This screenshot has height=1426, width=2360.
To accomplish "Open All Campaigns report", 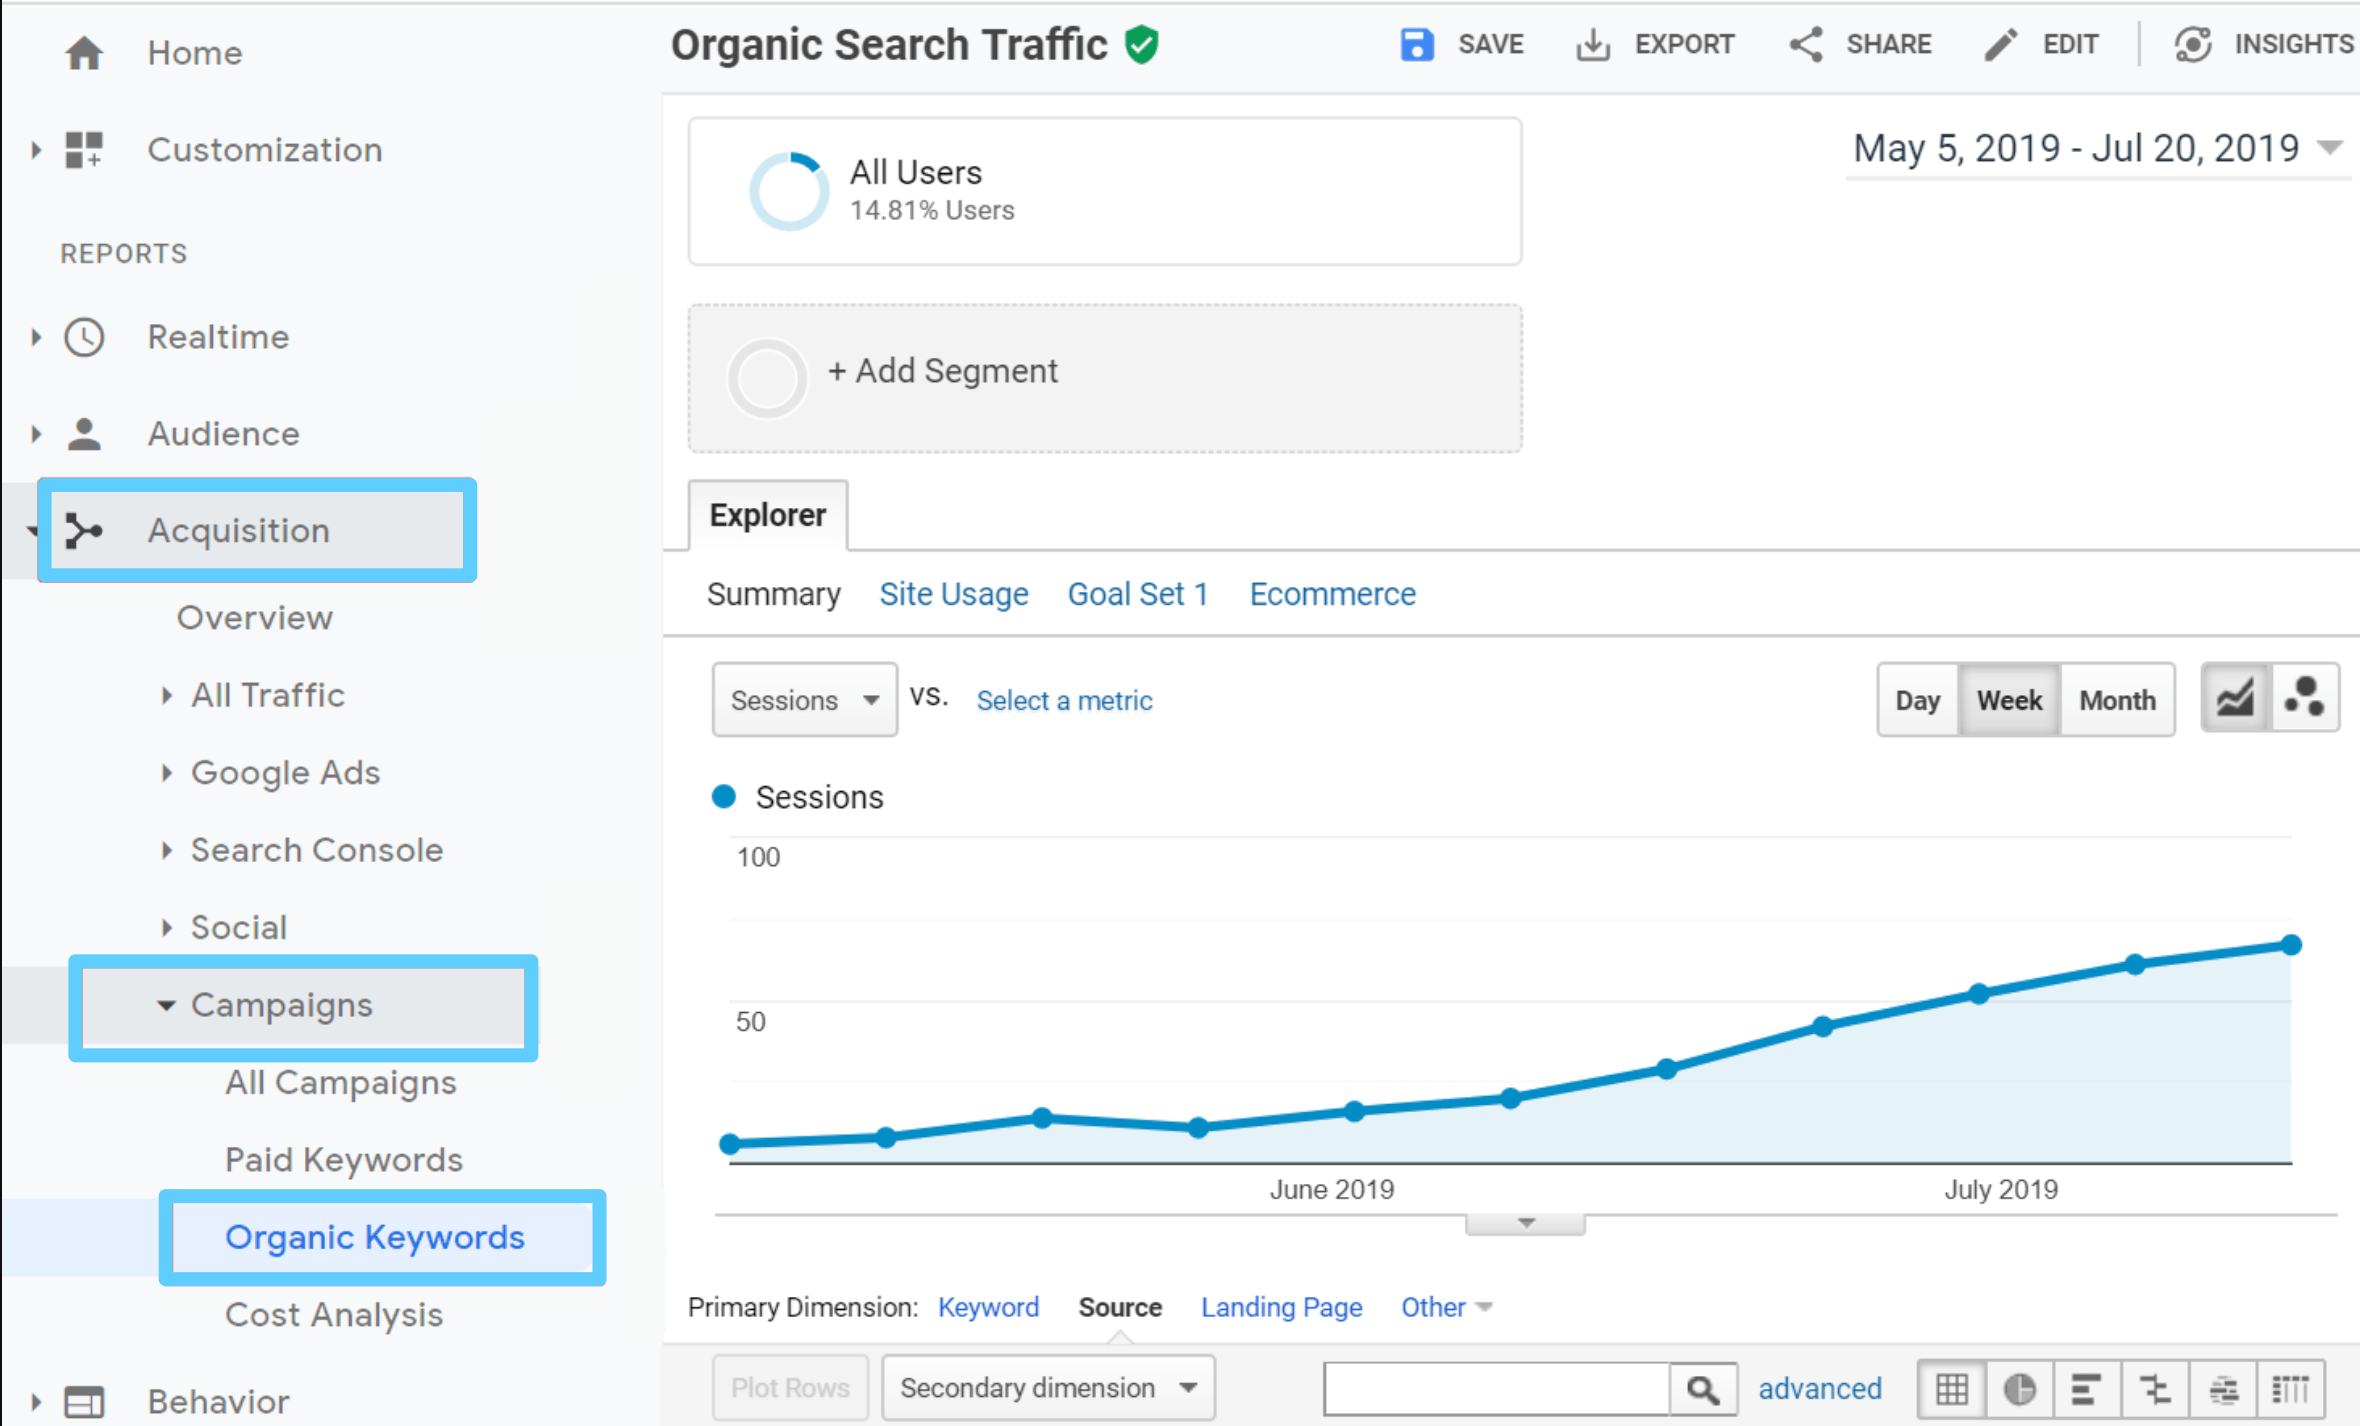I will point(340,1083).
